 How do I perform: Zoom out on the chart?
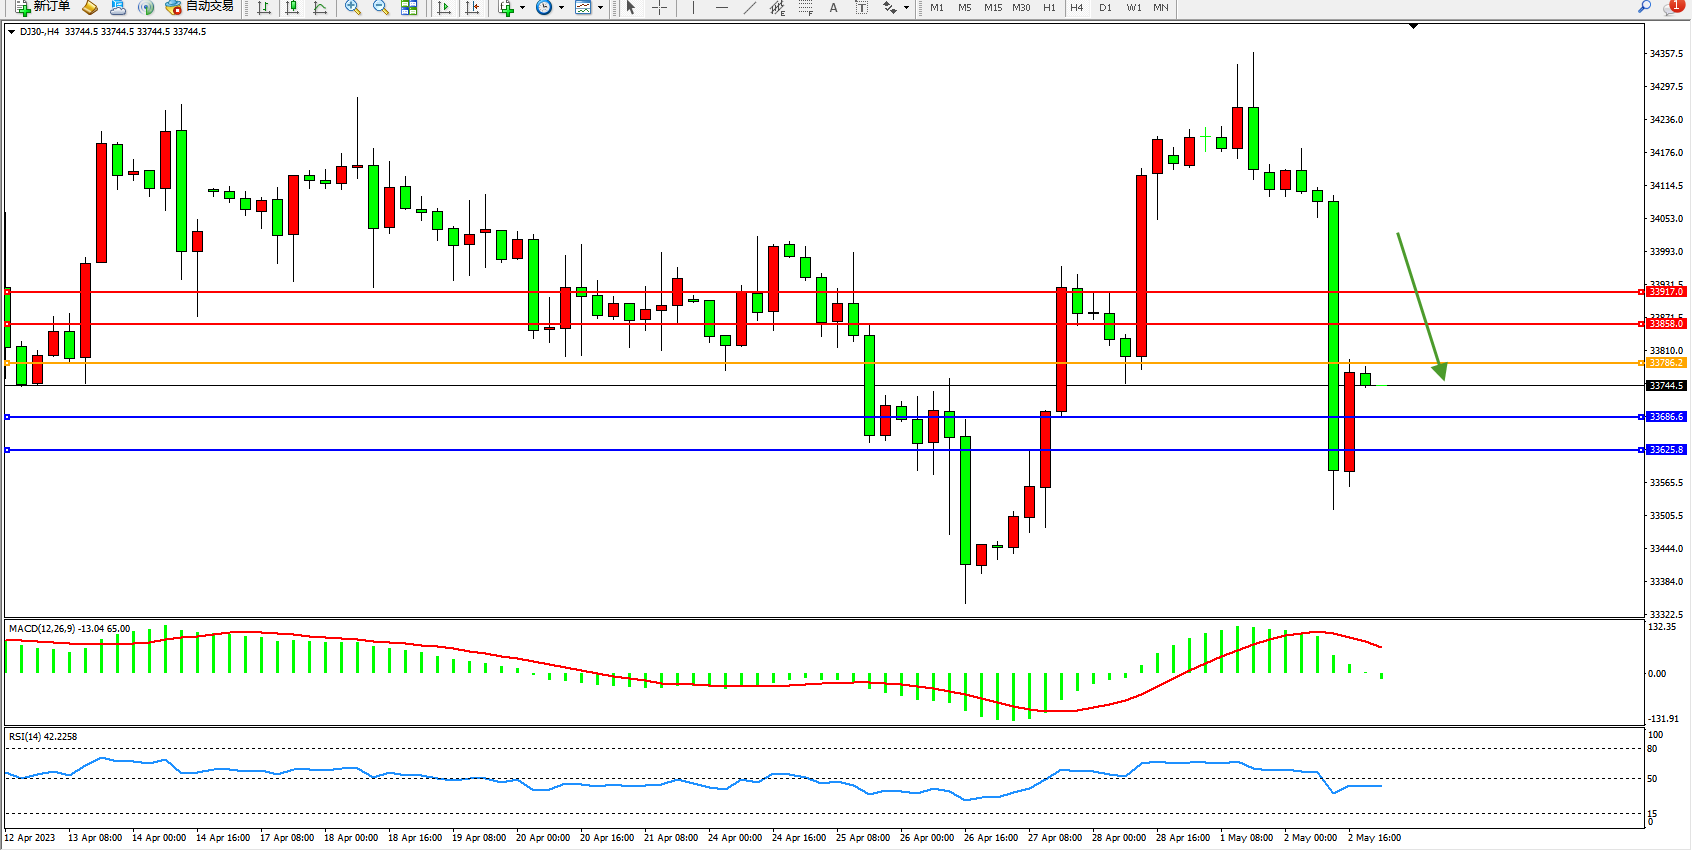(x=380, y=8)
